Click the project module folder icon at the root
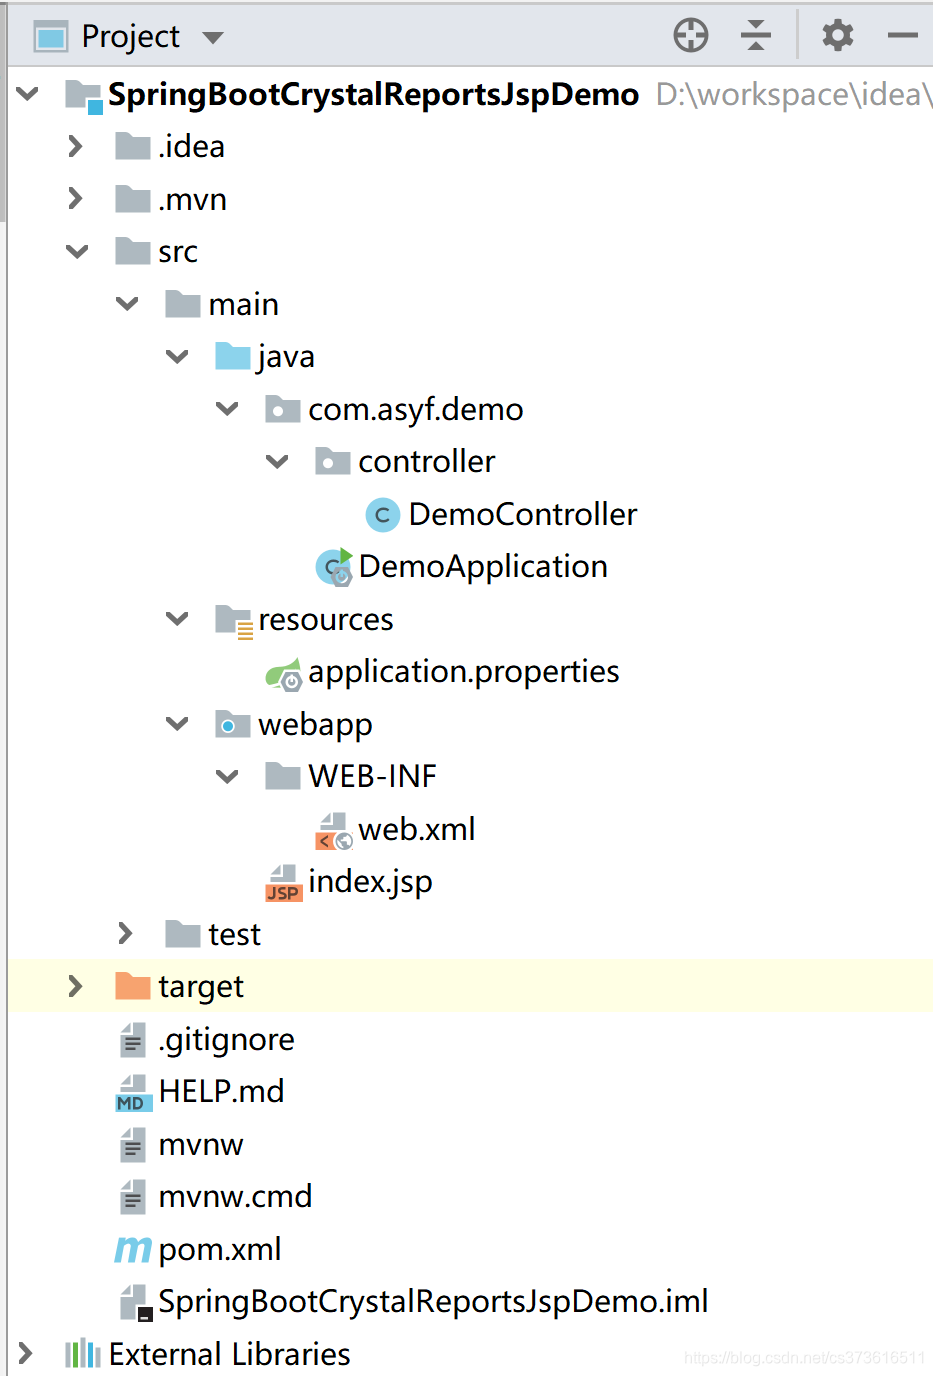The height and width of the screenshot is (1376, 933). (84, 96)
